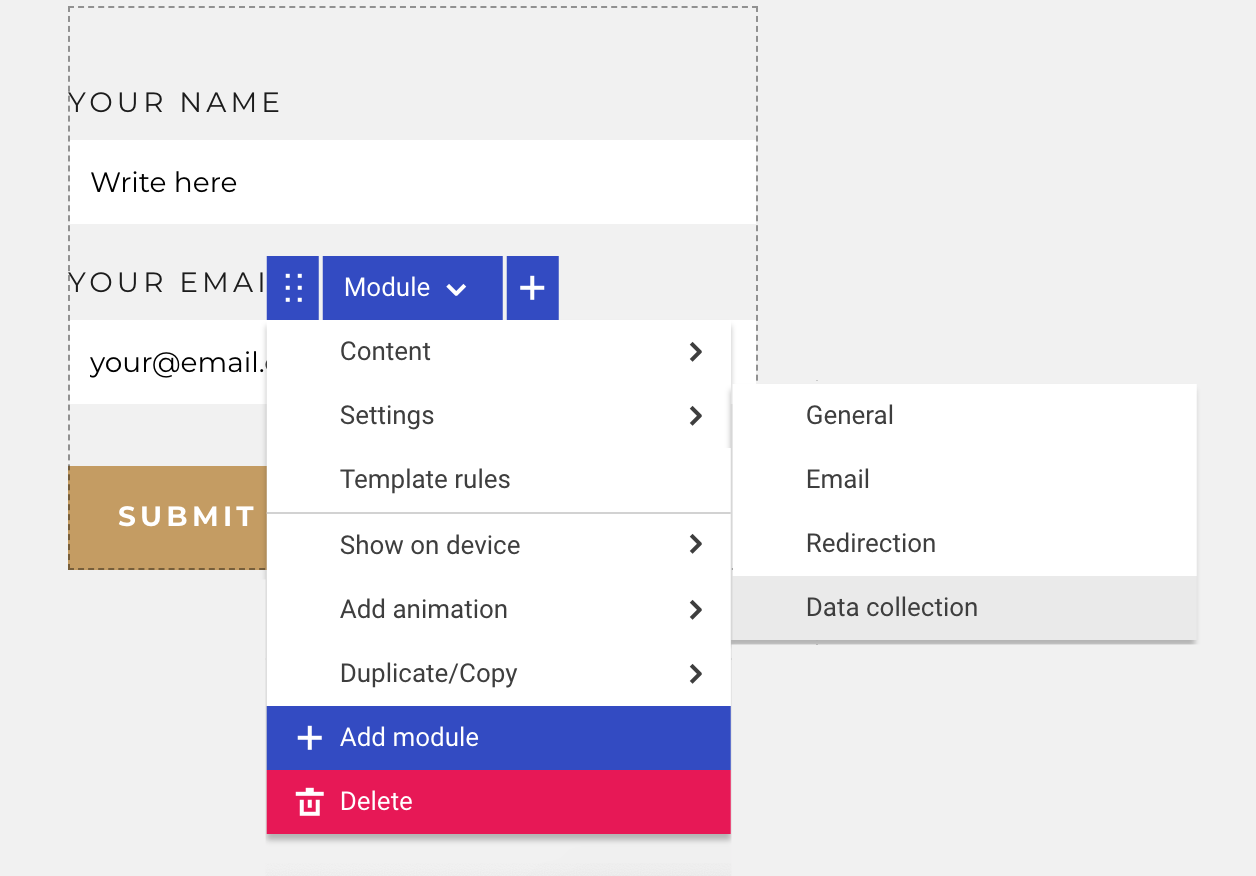Image resolution: width=1256 pixels, height=876 pixels.
Task: Choose Data collection in Settings submenu
Action: (964, 608)
